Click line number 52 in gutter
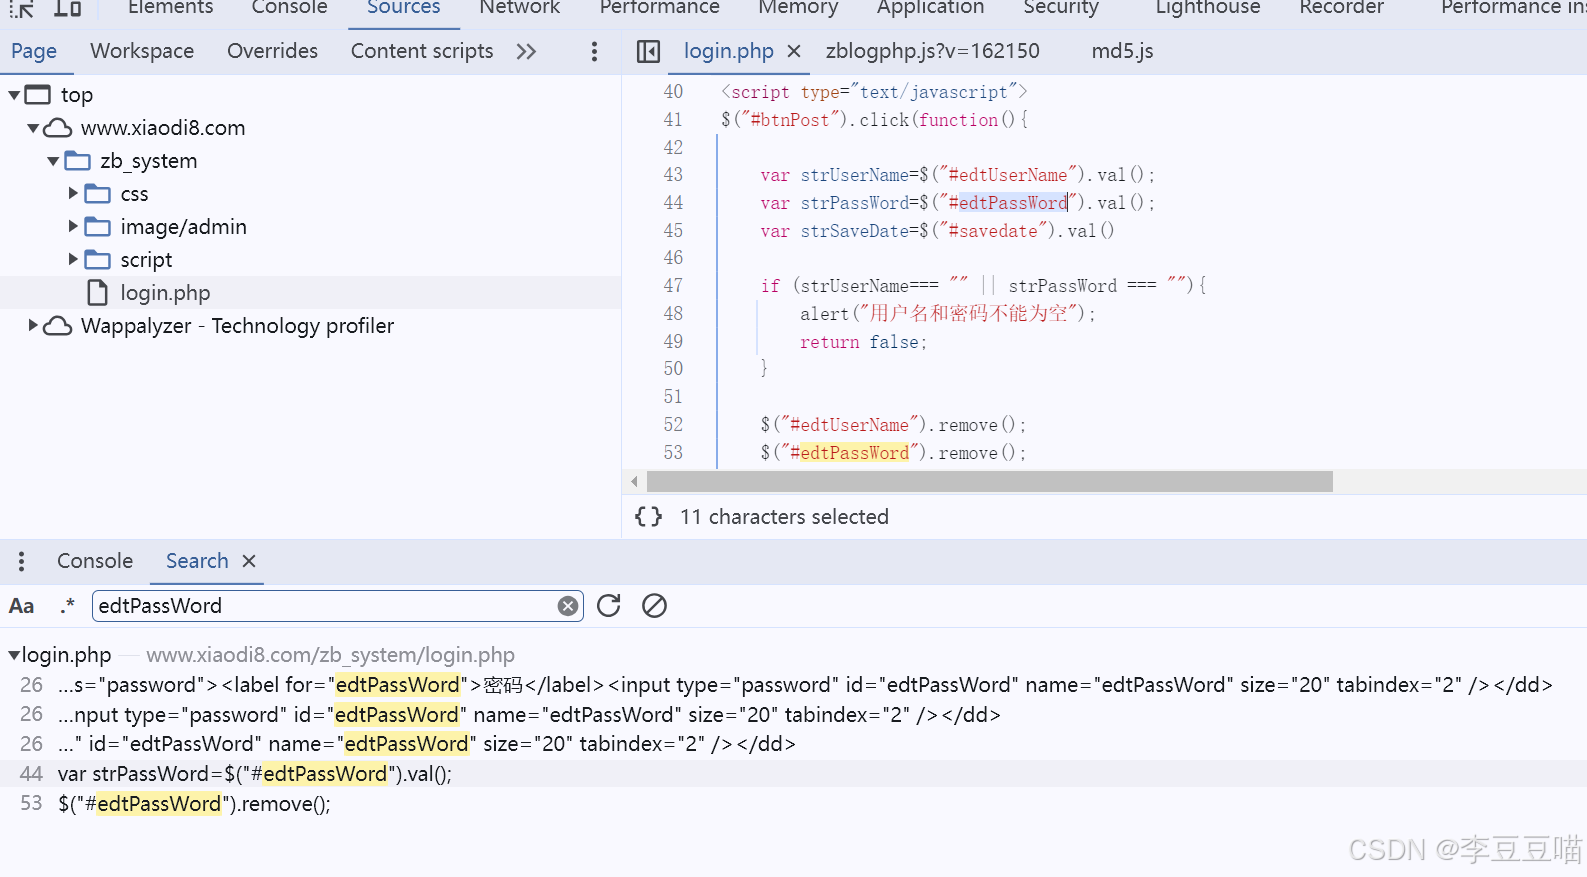Viewport: 1587px width, 877px height. [673, 425]
